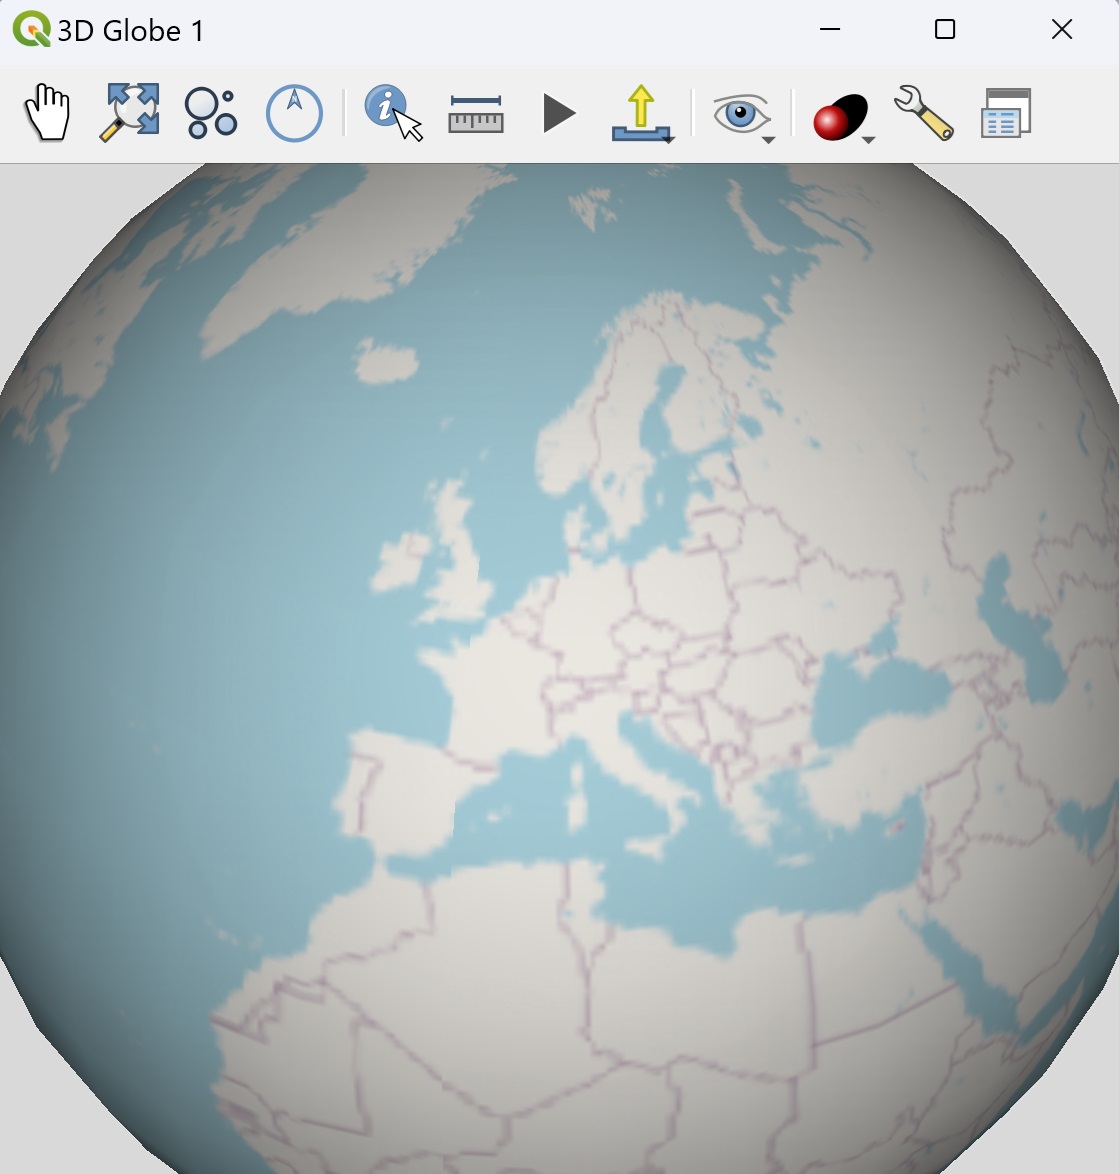Screen dimensions: 1119x1174
Task: Open the Animations play button
Action: [x=559, y=114]
